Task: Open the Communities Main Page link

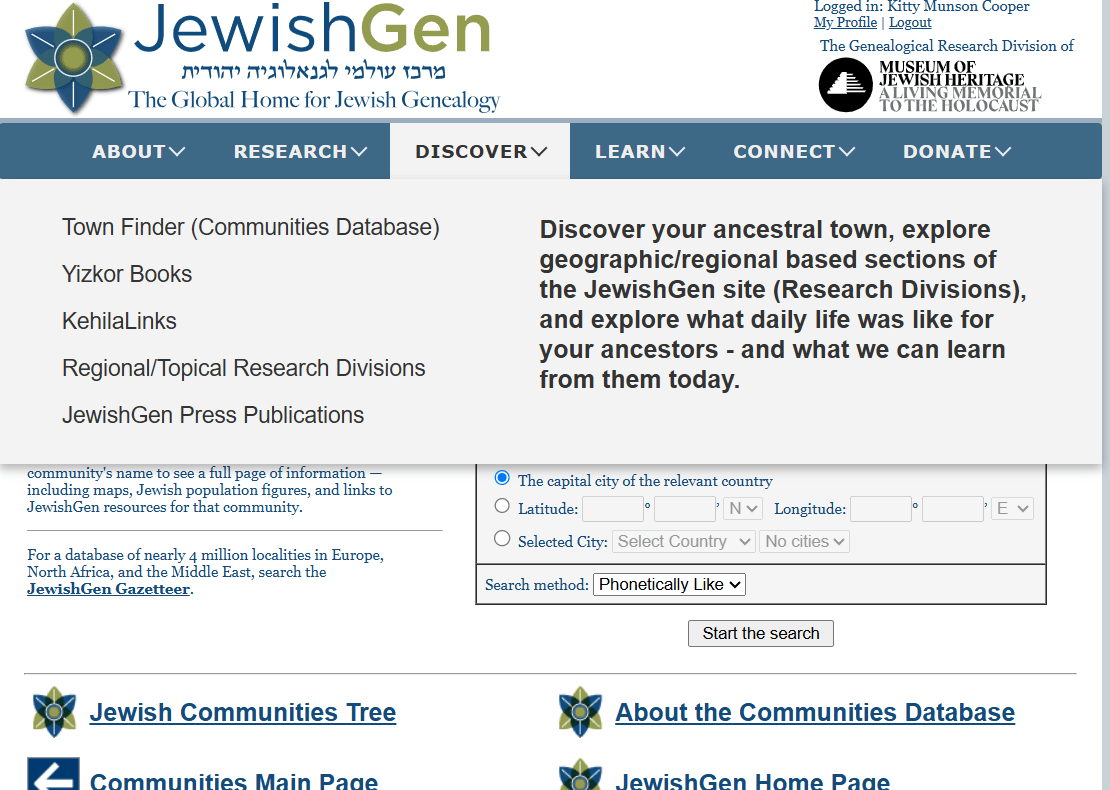Action: pos(234,780)
